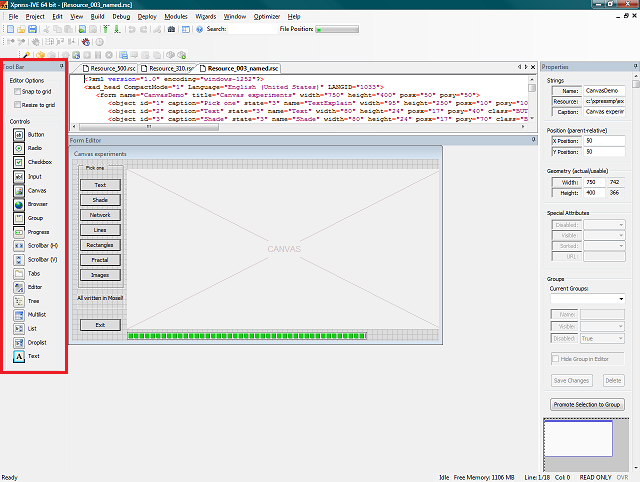
Task: Select the Droplist control icon
Action: click(19, 342)
